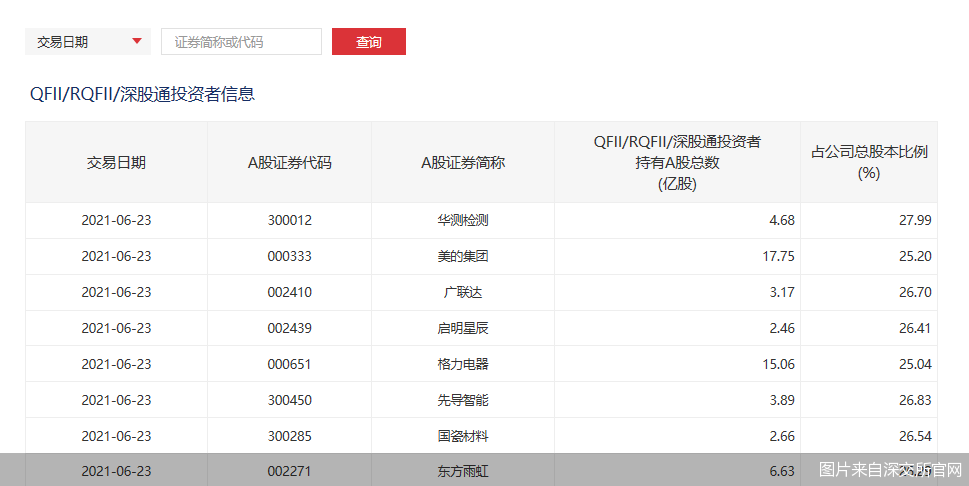969x486 pixels.
Task: Select stock name 启明星辰
Action: coord(463,328)
